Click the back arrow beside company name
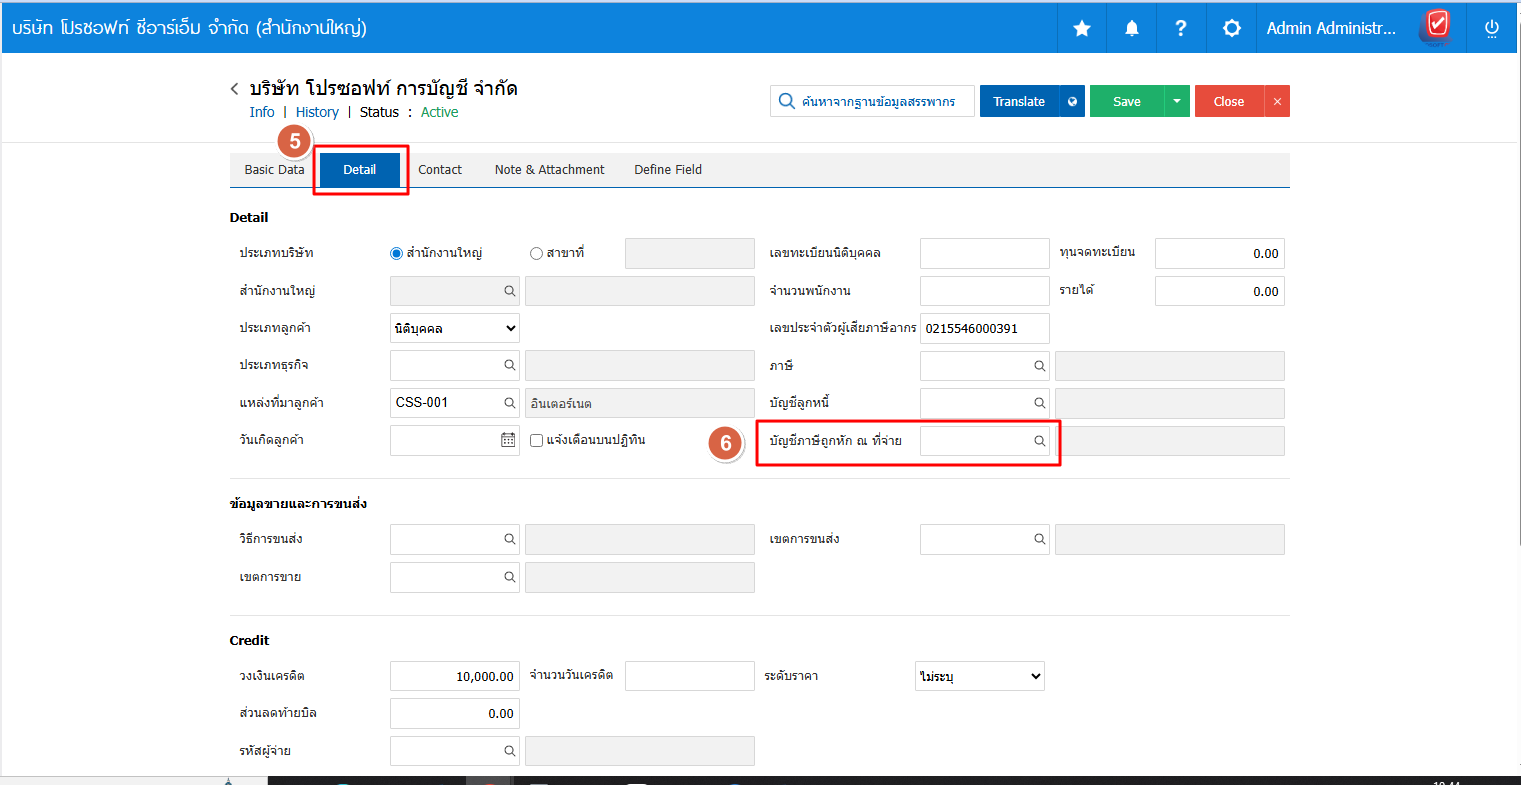This screenshot has width=1521, height=785. coord(235,89)
